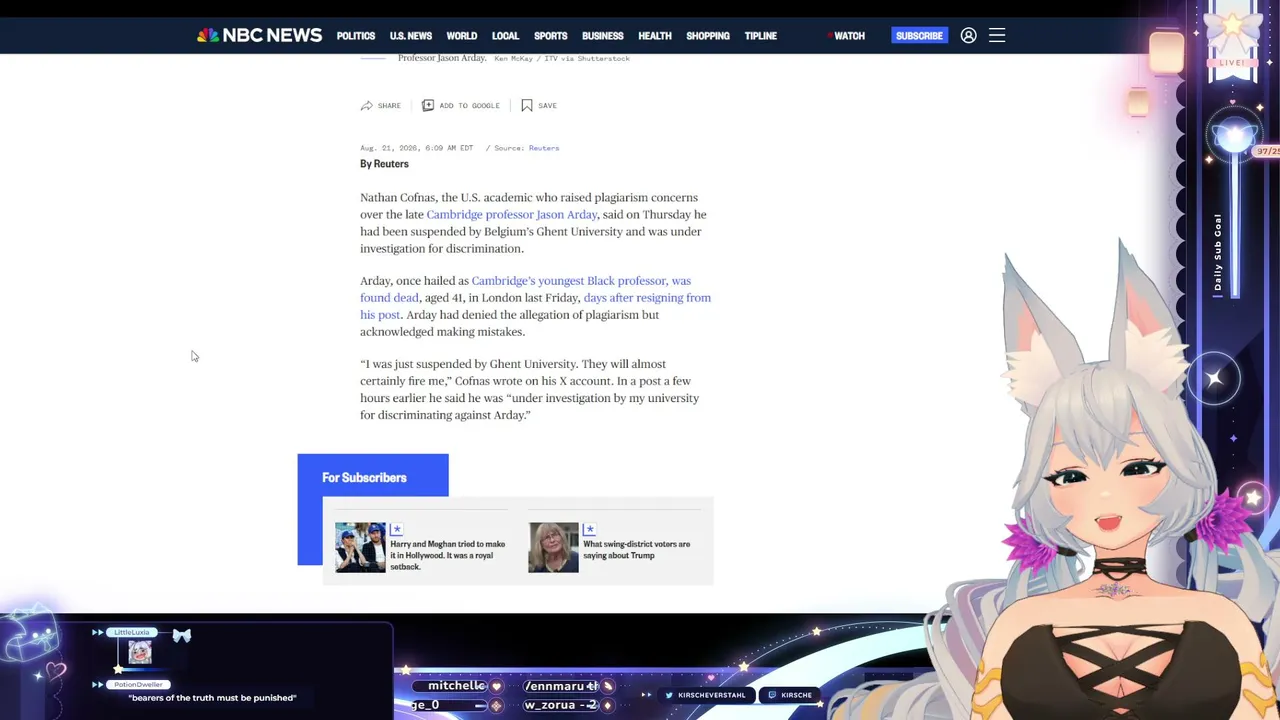The image size is (1280, 720).
Task: Go to the Politics section
Action: click(x=356, y=36)
